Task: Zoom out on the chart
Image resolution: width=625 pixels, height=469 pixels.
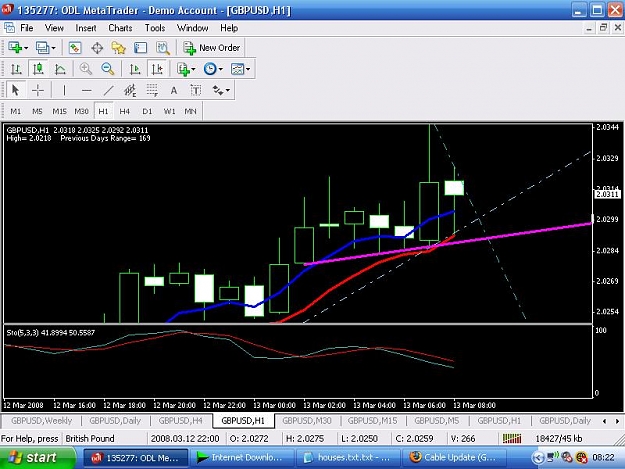Action: pos(108,69)
